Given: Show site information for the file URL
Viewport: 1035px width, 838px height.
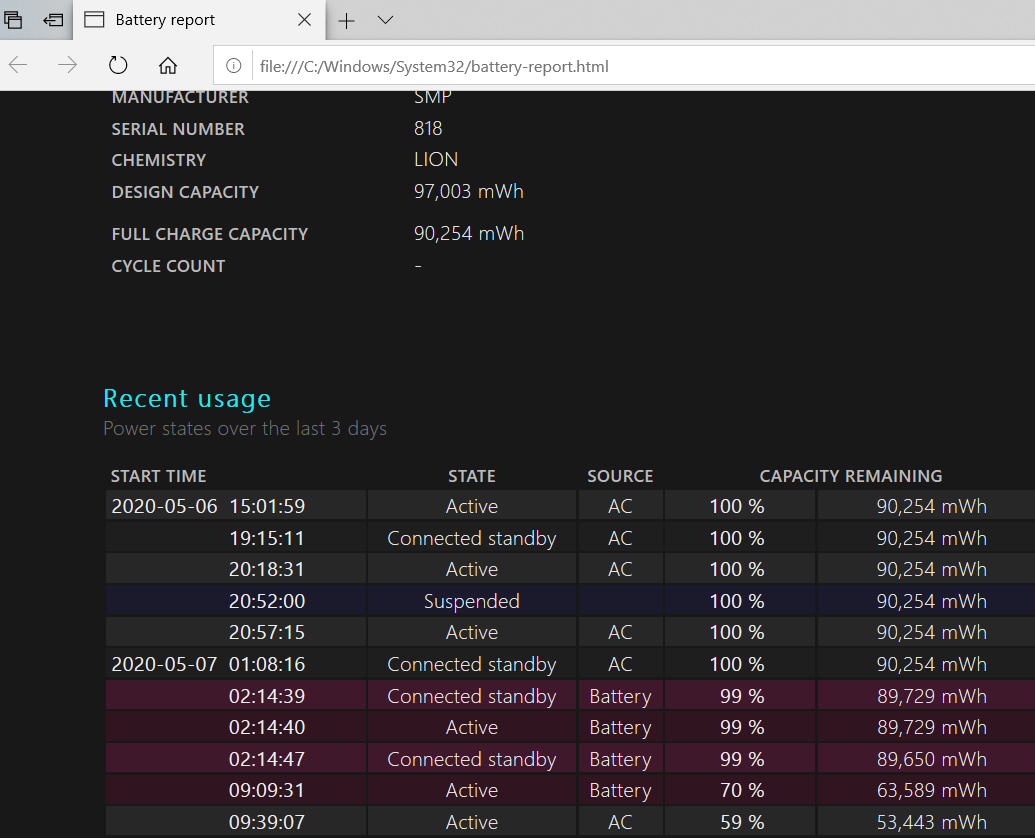Looking at the screenshot, I should pyautogui.click(x=234, y=67).
